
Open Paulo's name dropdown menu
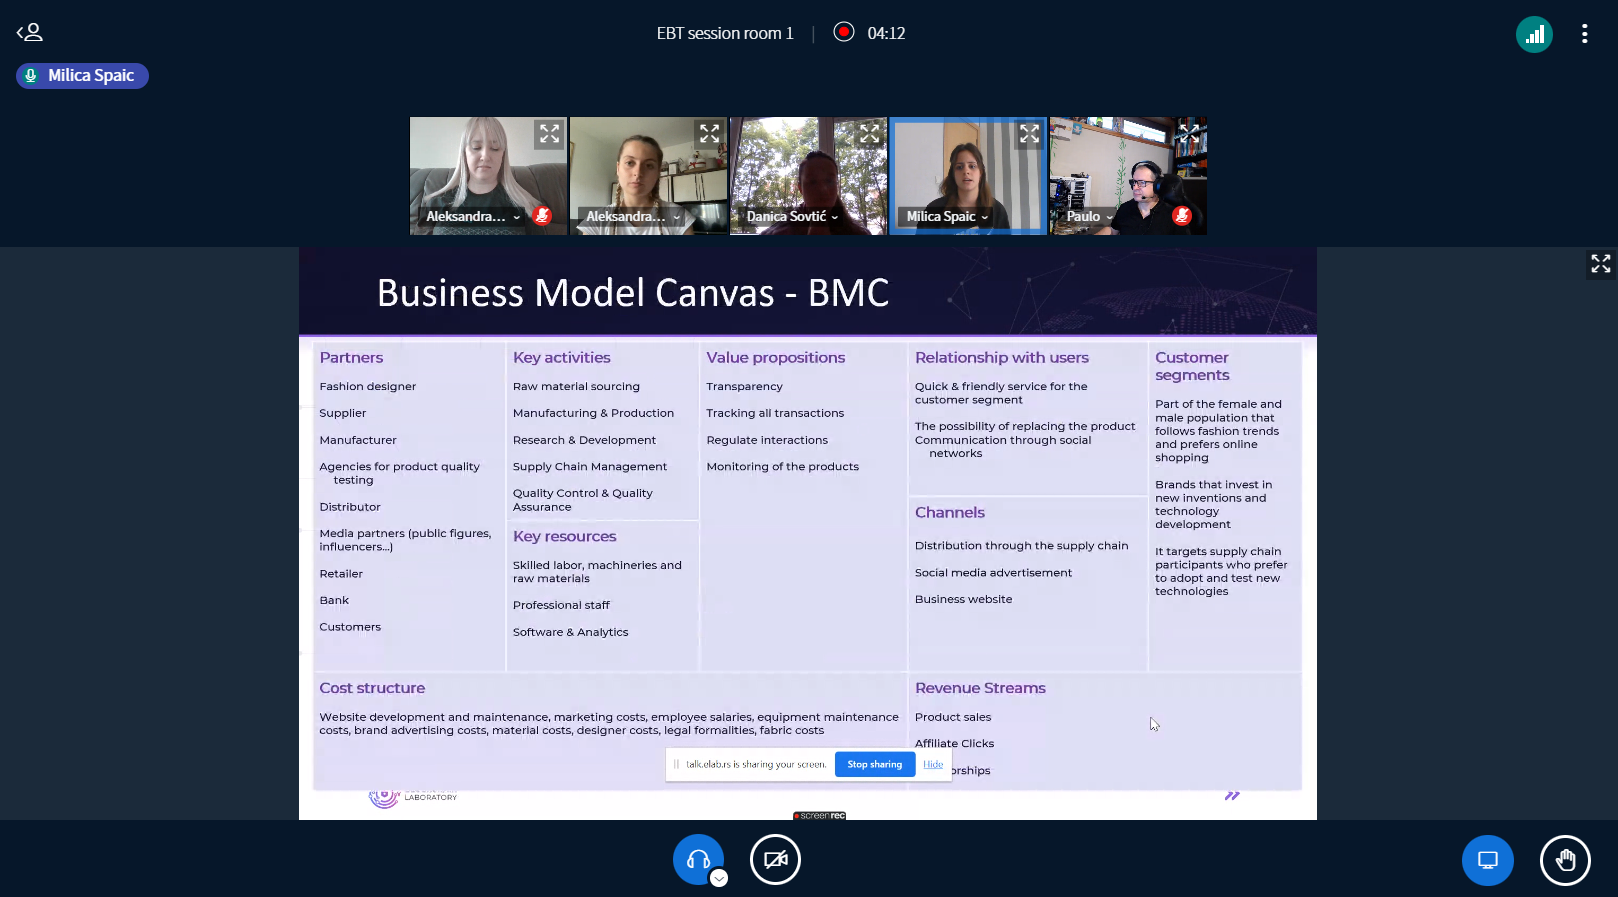1089,217
